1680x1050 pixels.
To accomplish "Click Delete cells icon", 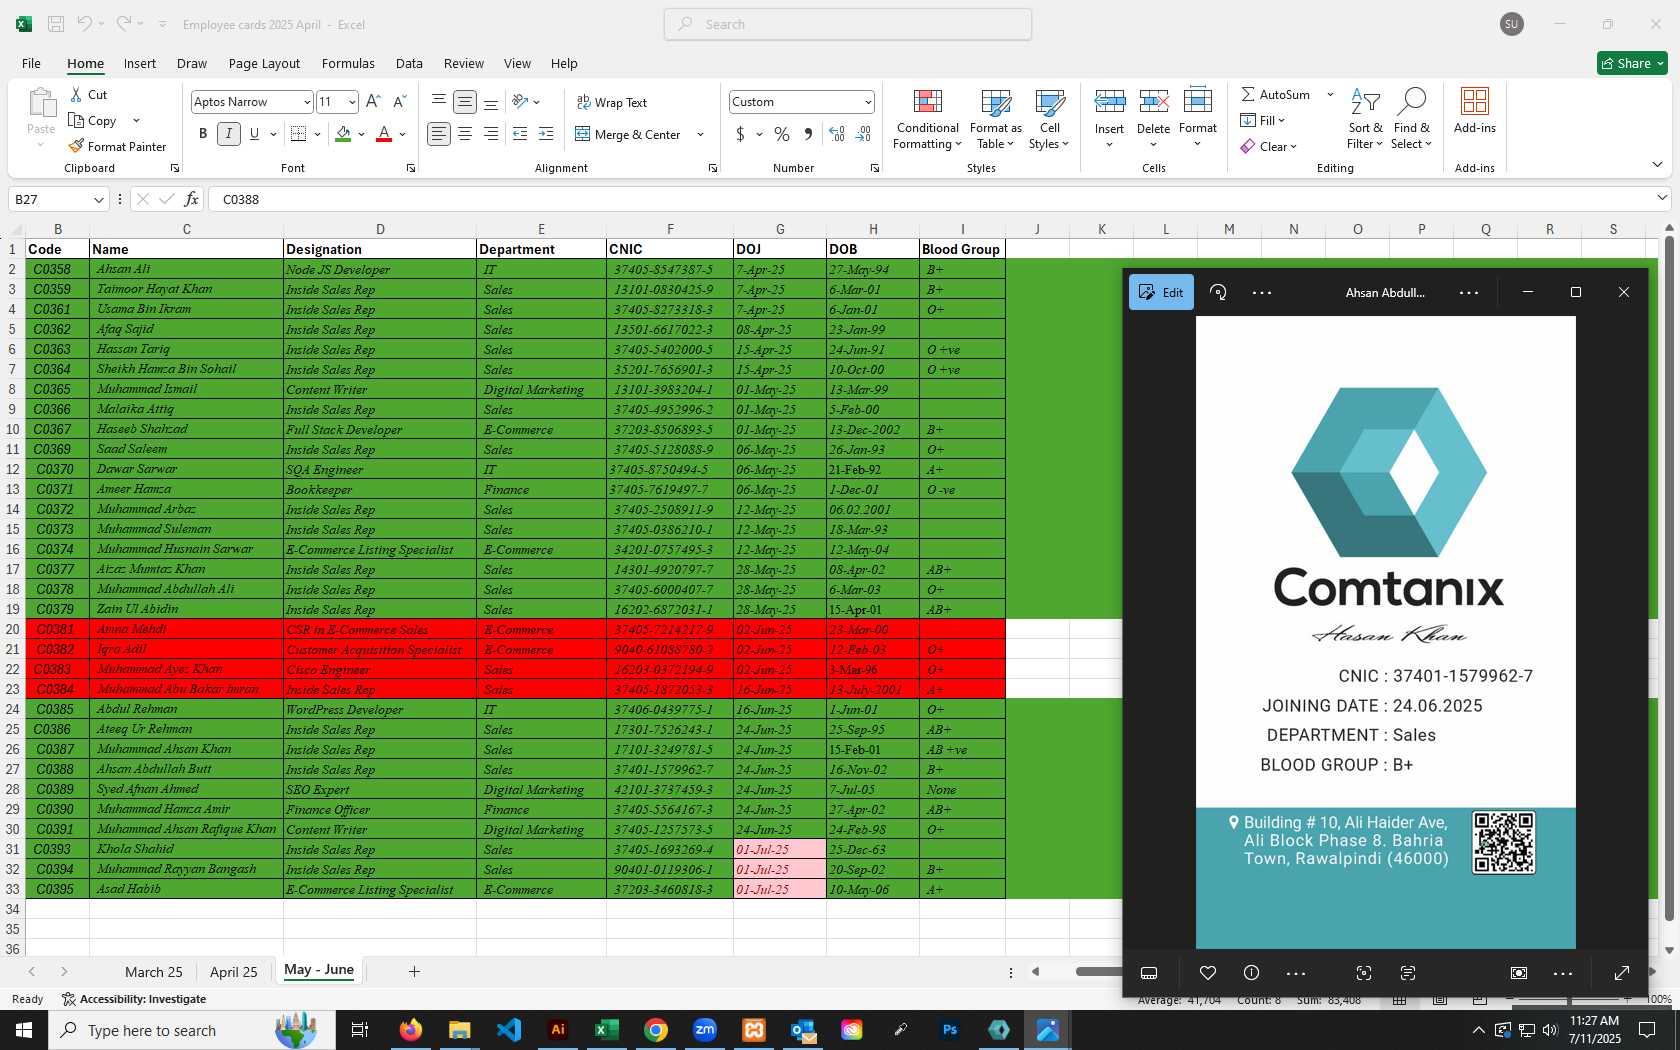I will (x=1153, y=101).
